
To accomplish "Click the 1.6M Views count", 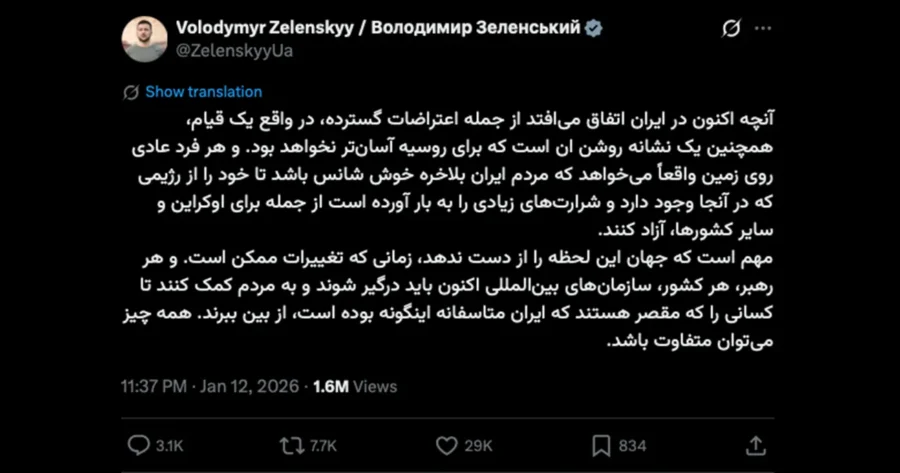I will (355, 386).
